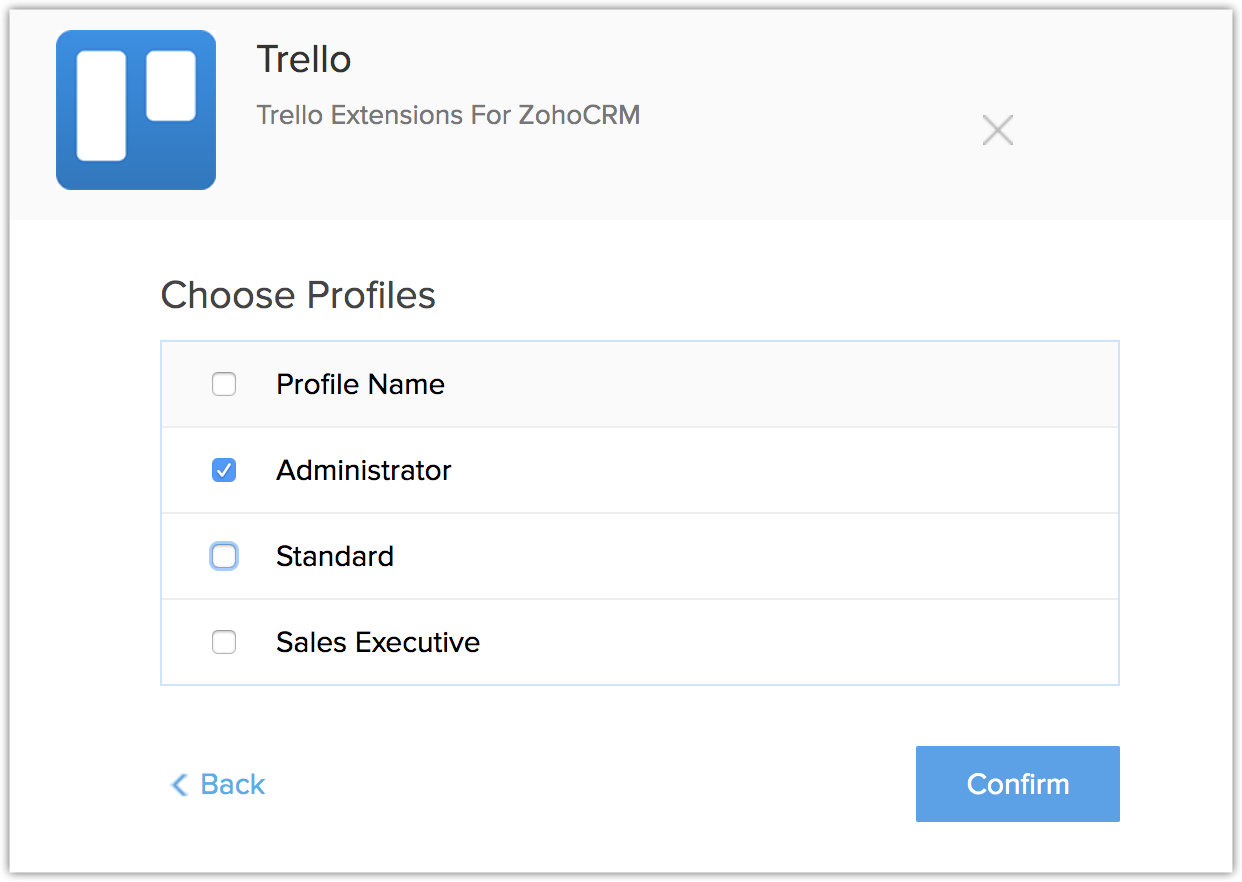Click the empty right side of Standard row
This screenshot has width=1242, height=882.
tap(800, 556)
